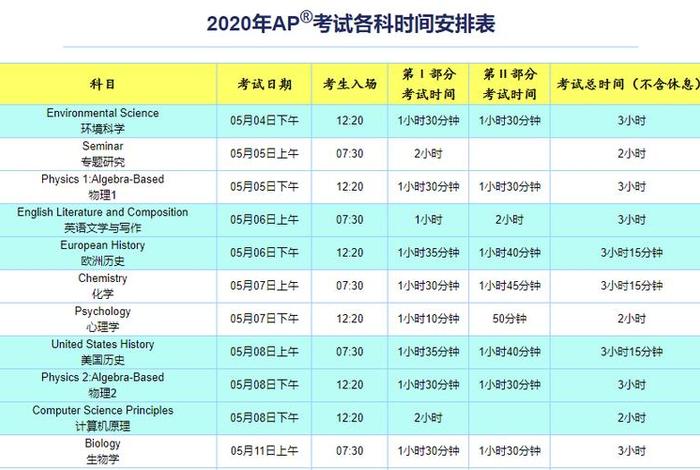Click Chemistry's 1小时45分钟 Part II duration
This screenshot has height=470, width=700.
click(x=509, y=286)
